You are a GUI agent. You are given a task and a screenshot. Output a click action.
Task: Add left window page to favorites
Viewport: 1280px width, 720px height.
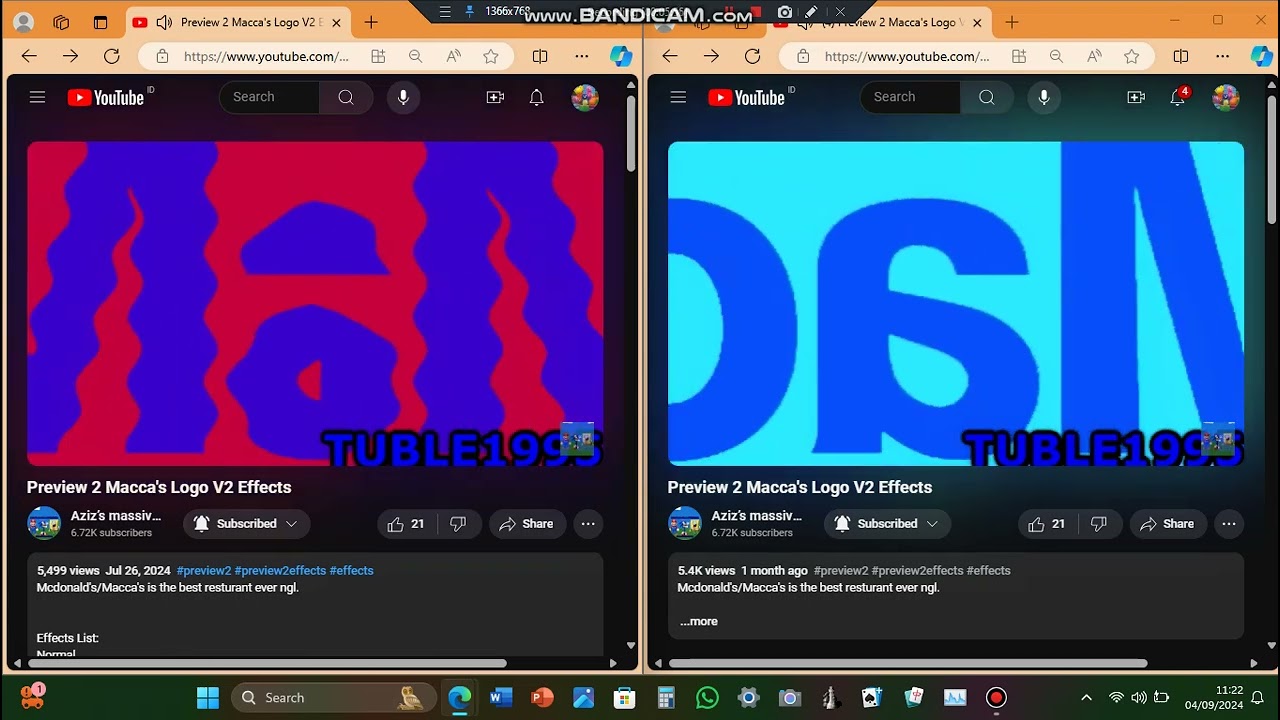(x=491, y=57)
